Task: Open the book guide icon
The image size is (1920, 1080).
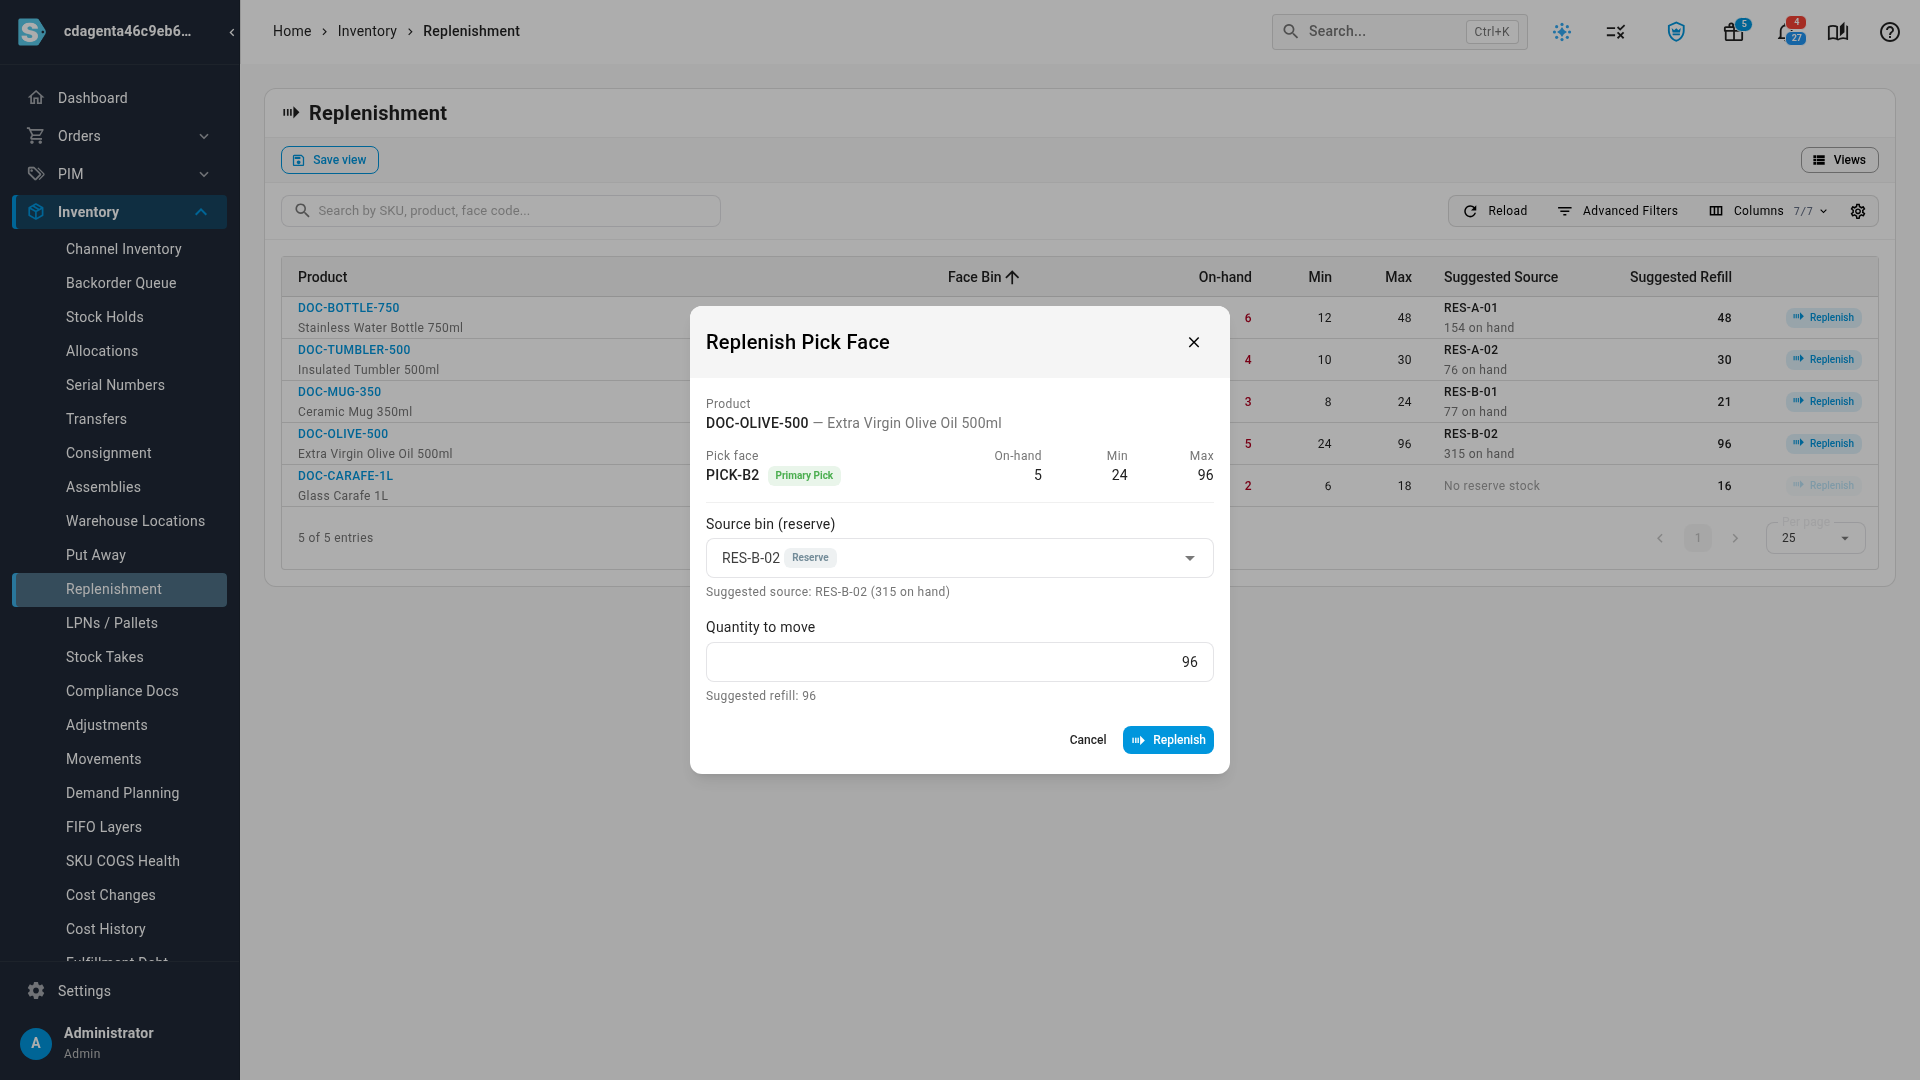Action: click(x=1838, y=32)
